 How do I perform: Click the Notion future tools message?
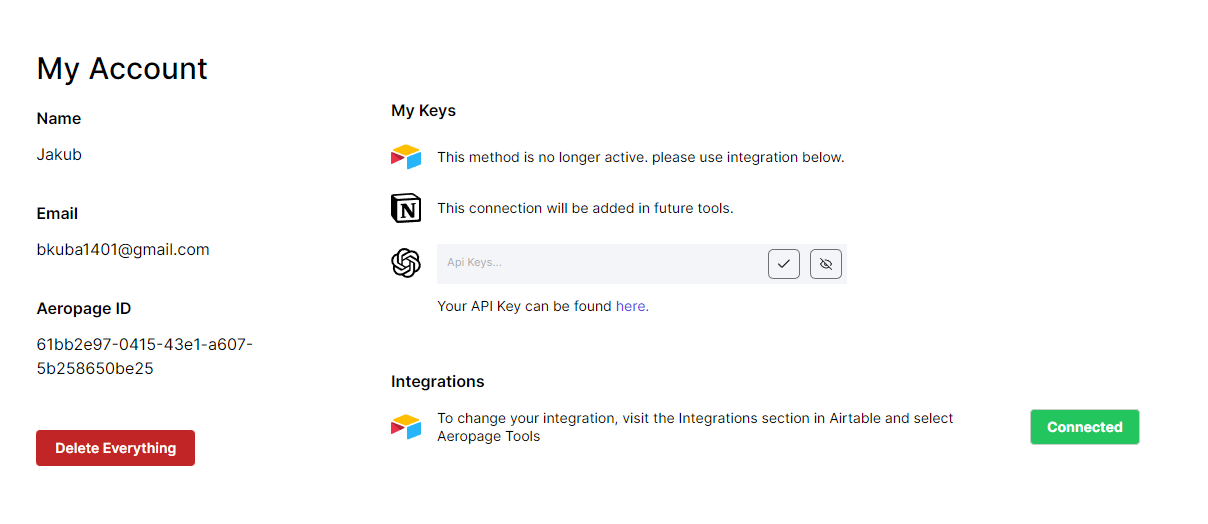point(585,209)
